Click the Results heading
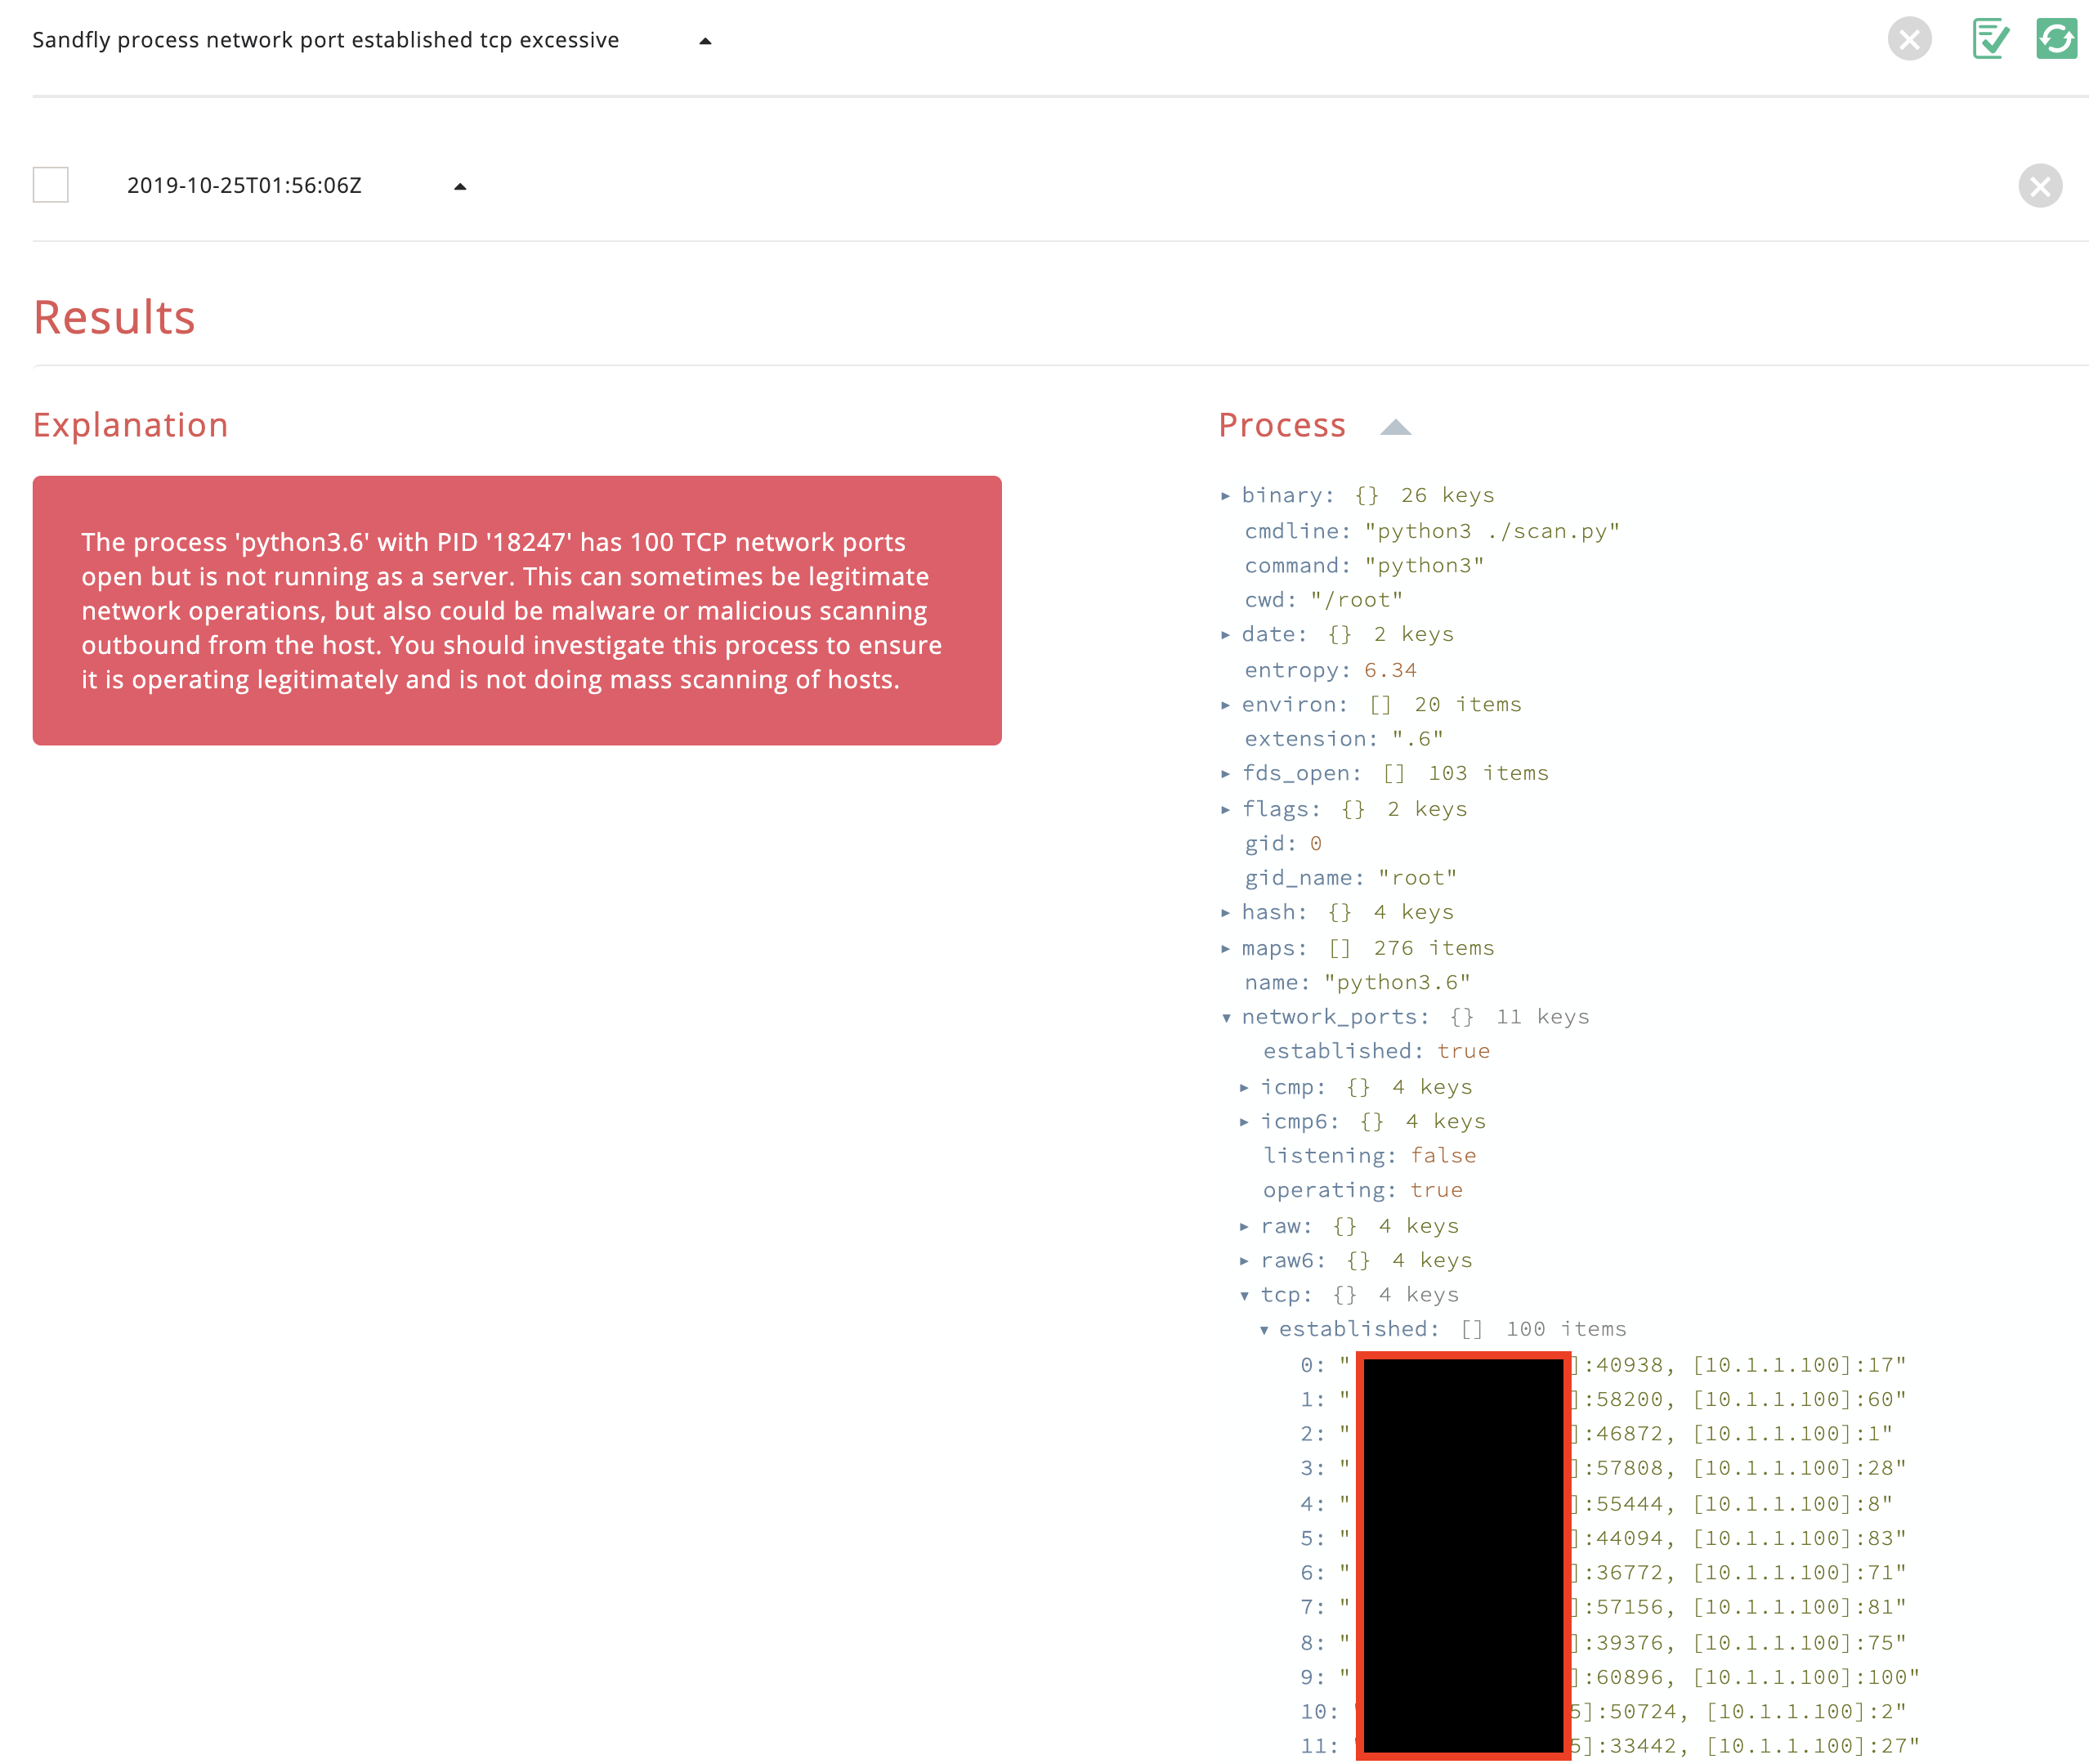2089x1764 pixels. pyautogui.click(x=114, y=317)
